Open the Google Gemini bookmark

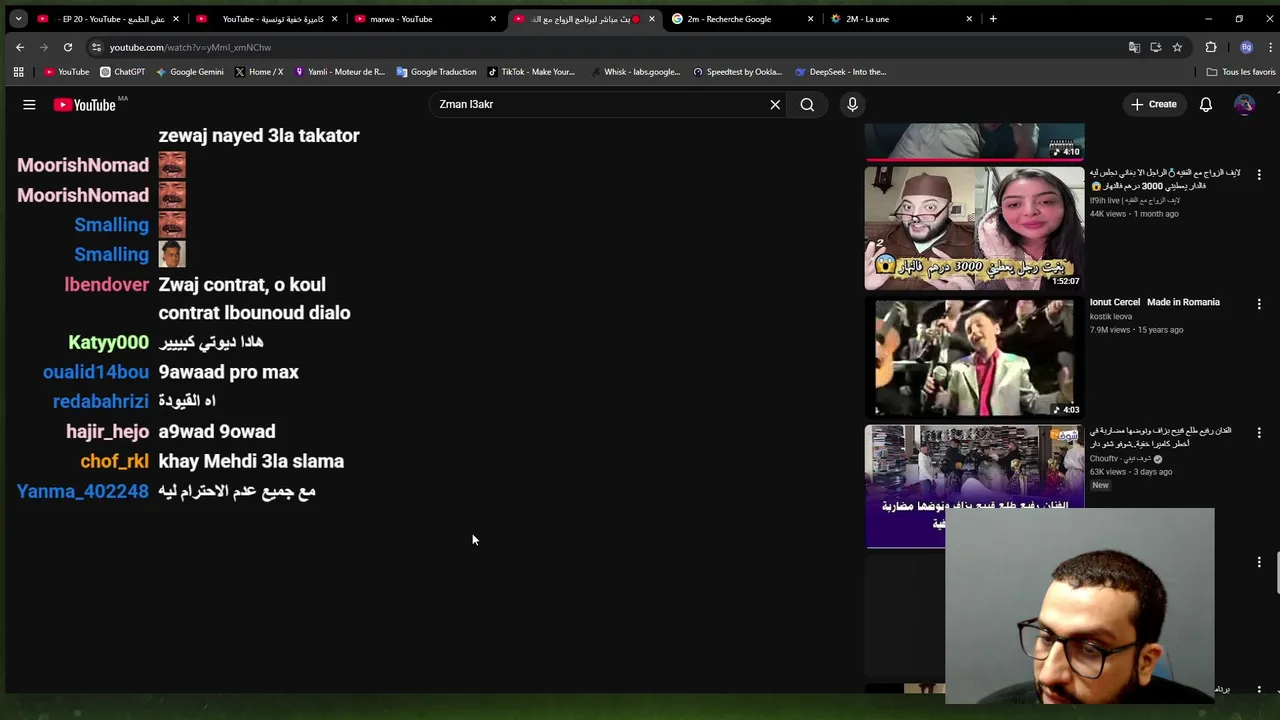click(x=189, y=72)
